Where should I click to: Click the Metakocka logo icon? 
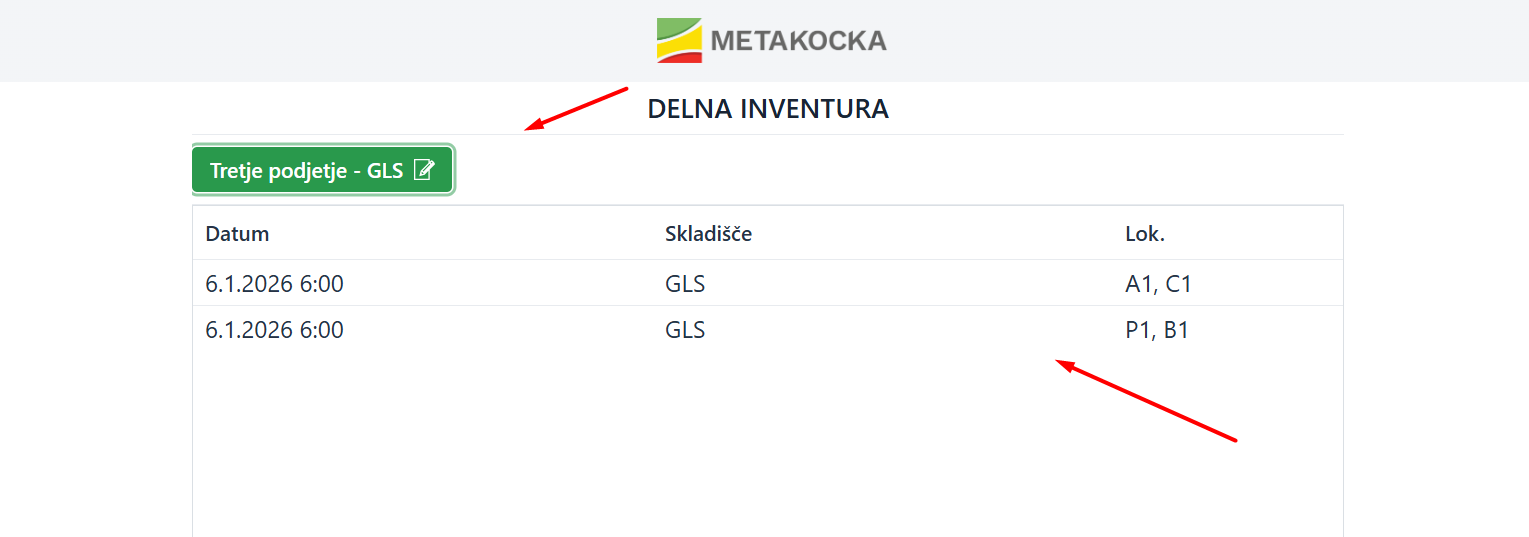pyautogui.click(x=679, y=40)
